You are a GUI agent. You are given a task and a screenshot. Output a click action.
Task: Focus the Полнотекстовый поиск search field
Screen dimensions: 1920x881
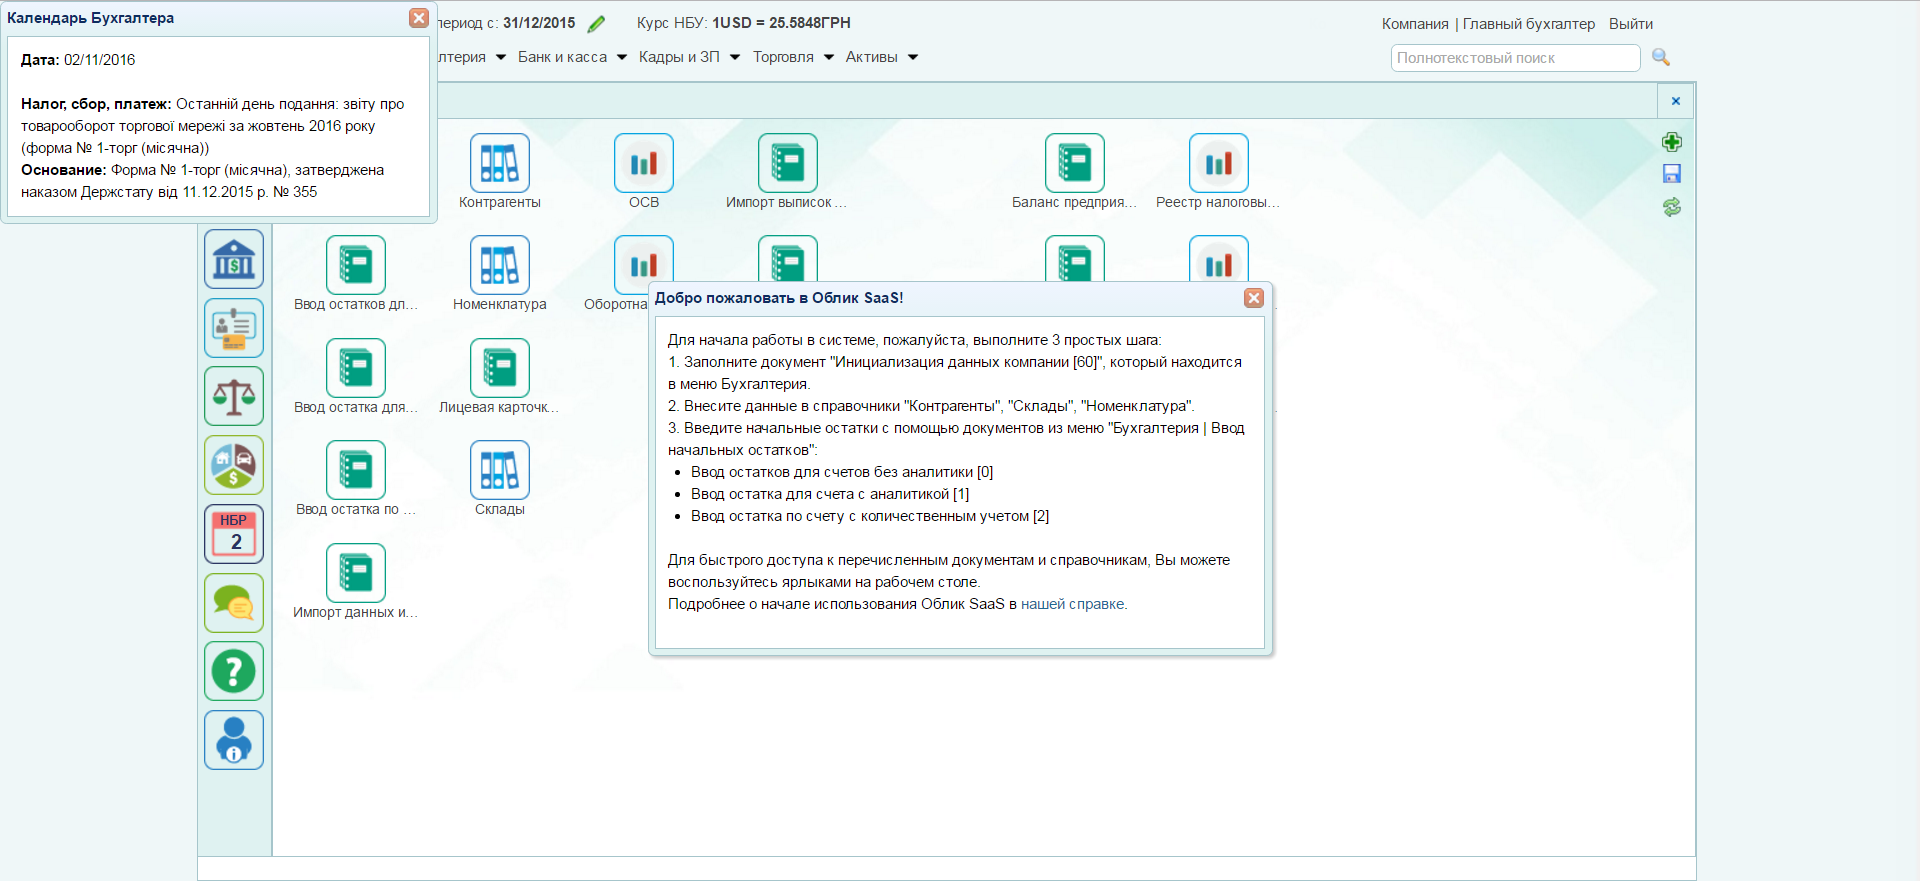[1515, 58]
